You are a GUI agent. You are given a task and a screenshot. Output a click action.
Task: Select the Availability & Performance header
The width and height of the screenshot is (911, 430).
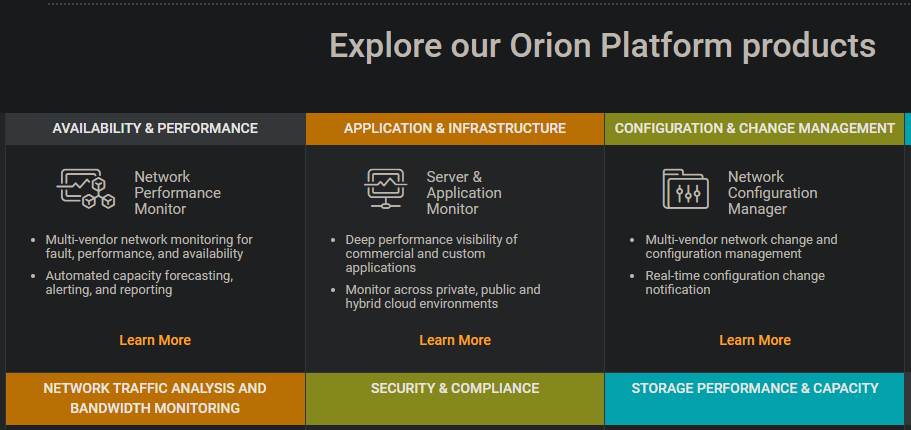[x=155, y=128]
